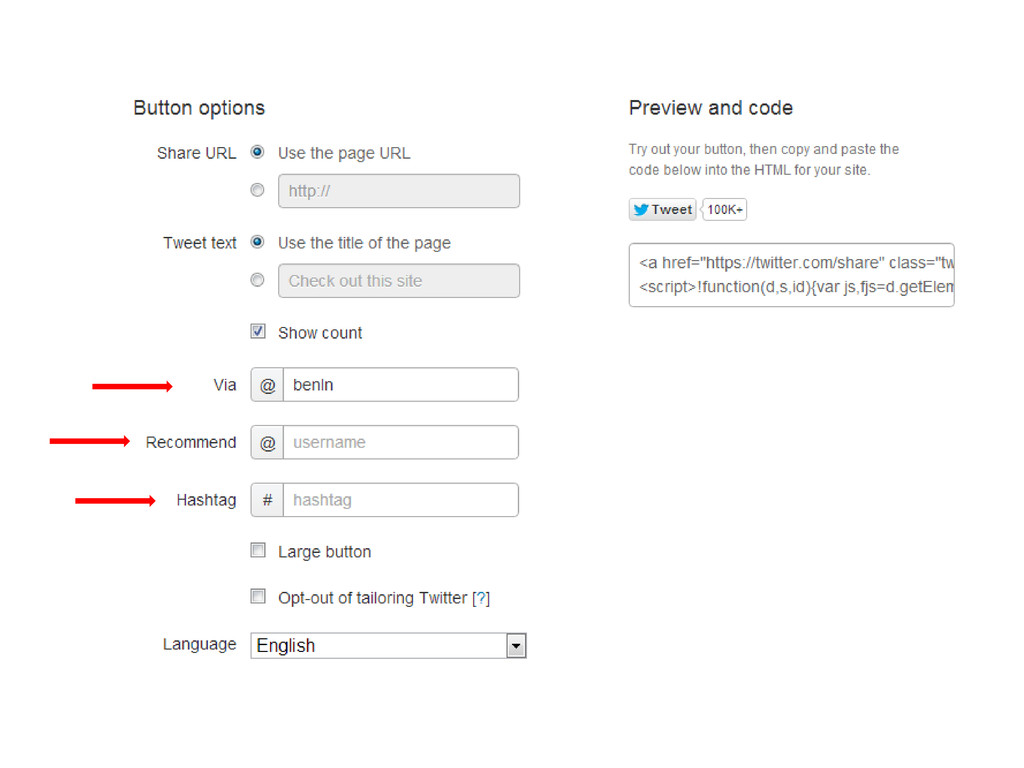Click the 'Check out this site' text field
Image resolution: width=1024 pixels, height=768 pixels.
click(399, 281)
